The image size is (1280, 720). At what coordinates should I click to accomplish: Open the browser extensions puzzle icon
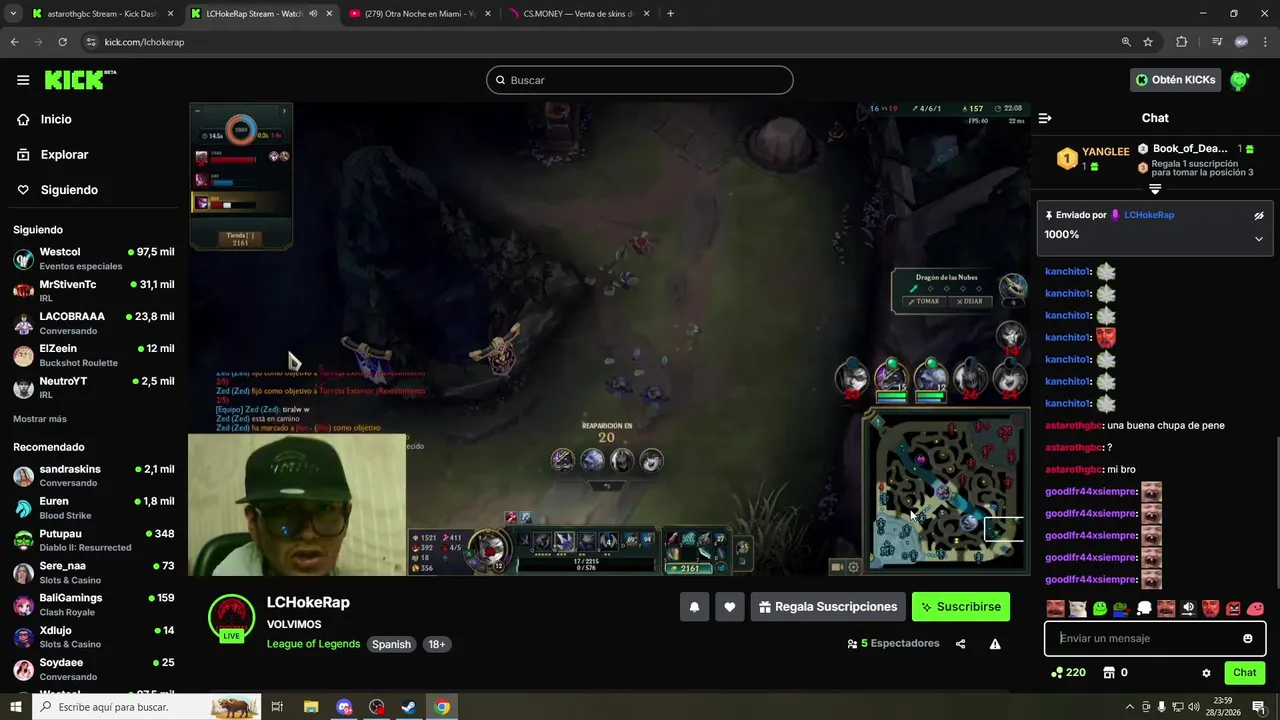coord(1182,42)
